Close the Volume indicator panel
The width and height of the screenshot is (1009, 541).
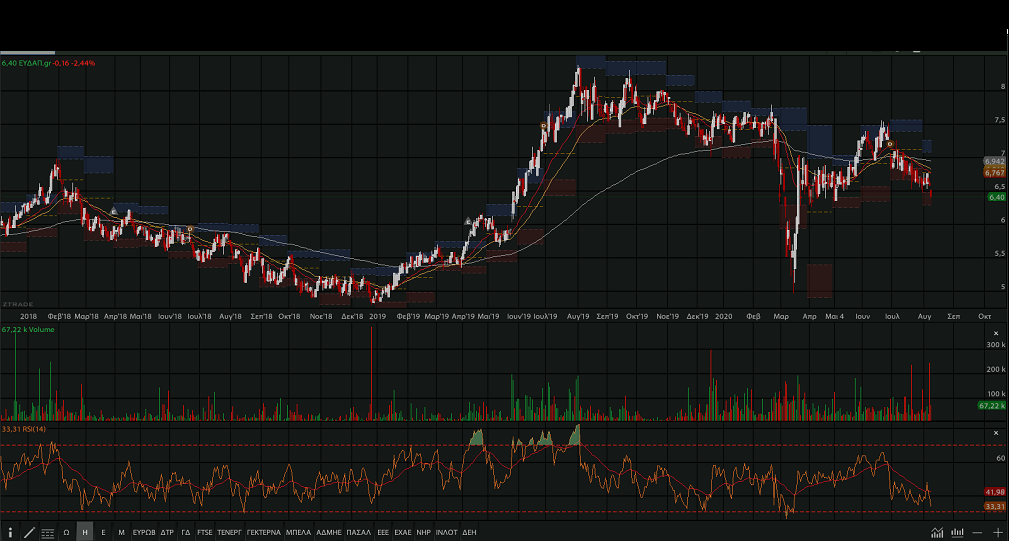(x=995, y=333)
